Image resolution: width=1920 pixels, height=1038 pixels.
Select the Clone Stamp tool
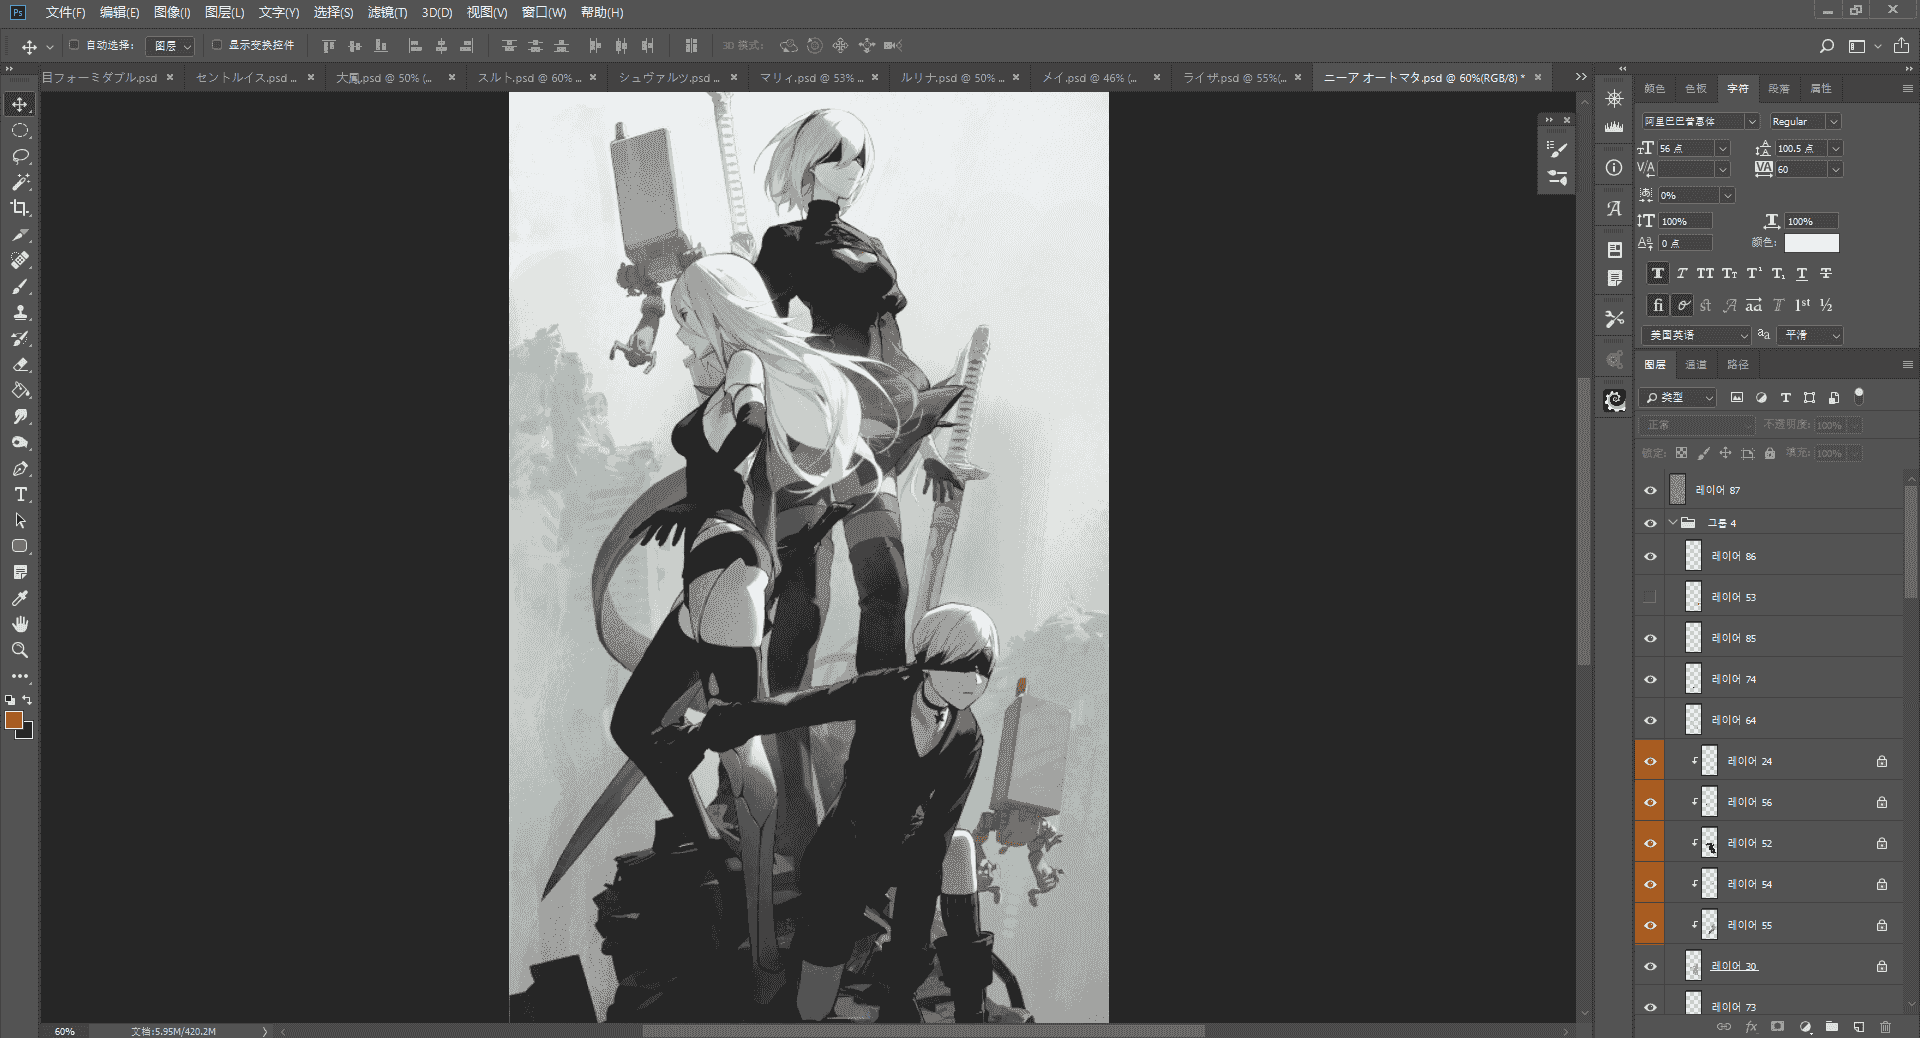pyautogui.click(x=20, y=313)
